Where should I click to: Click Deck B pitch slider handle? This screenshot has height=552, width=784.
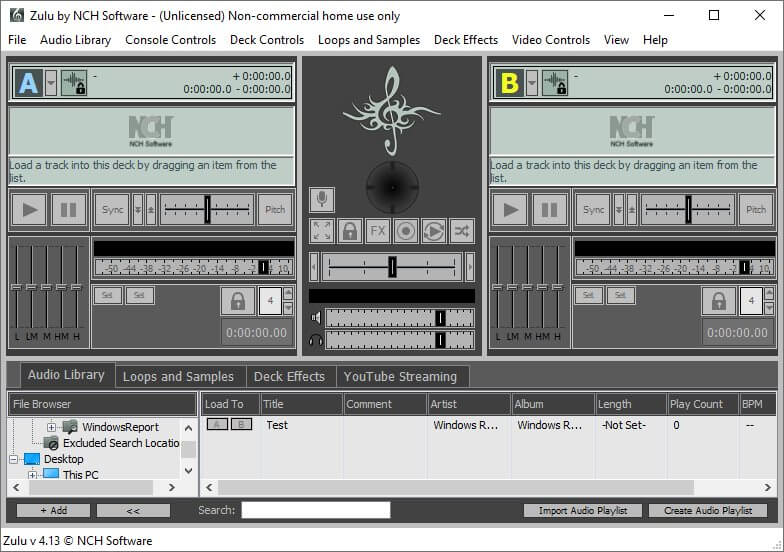tap(688, 210)
